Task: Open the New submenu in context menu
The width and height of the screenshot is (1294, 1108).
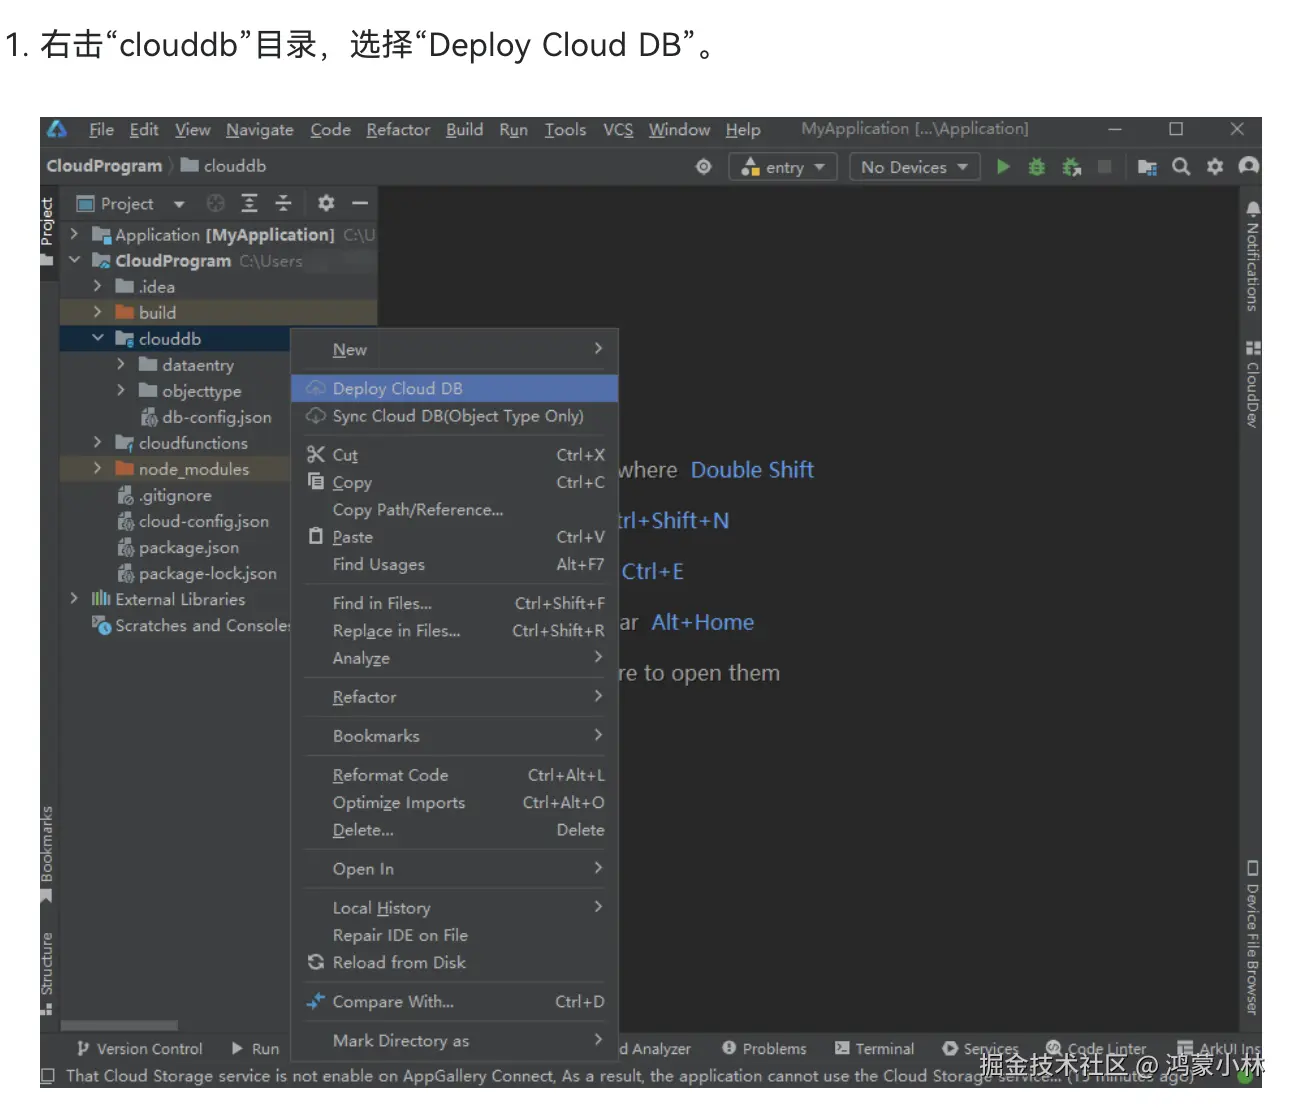Action: click(455, 350)
